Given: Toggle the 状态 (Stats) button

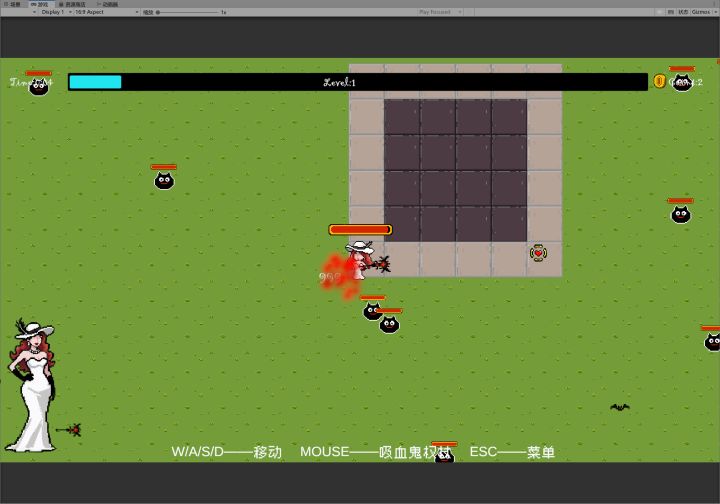Looking at the screenshot, I should (683, 12).
